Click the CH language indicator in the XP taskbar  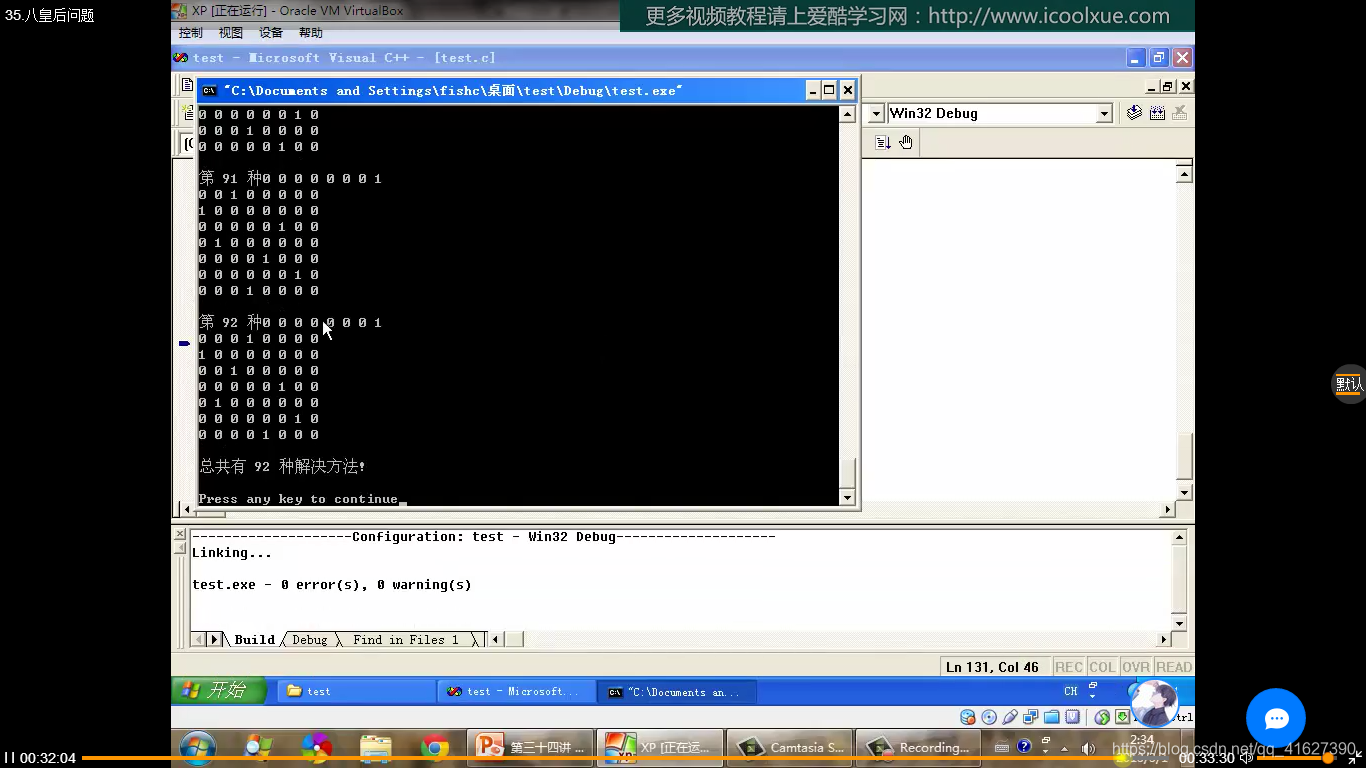click(1071, 691)
